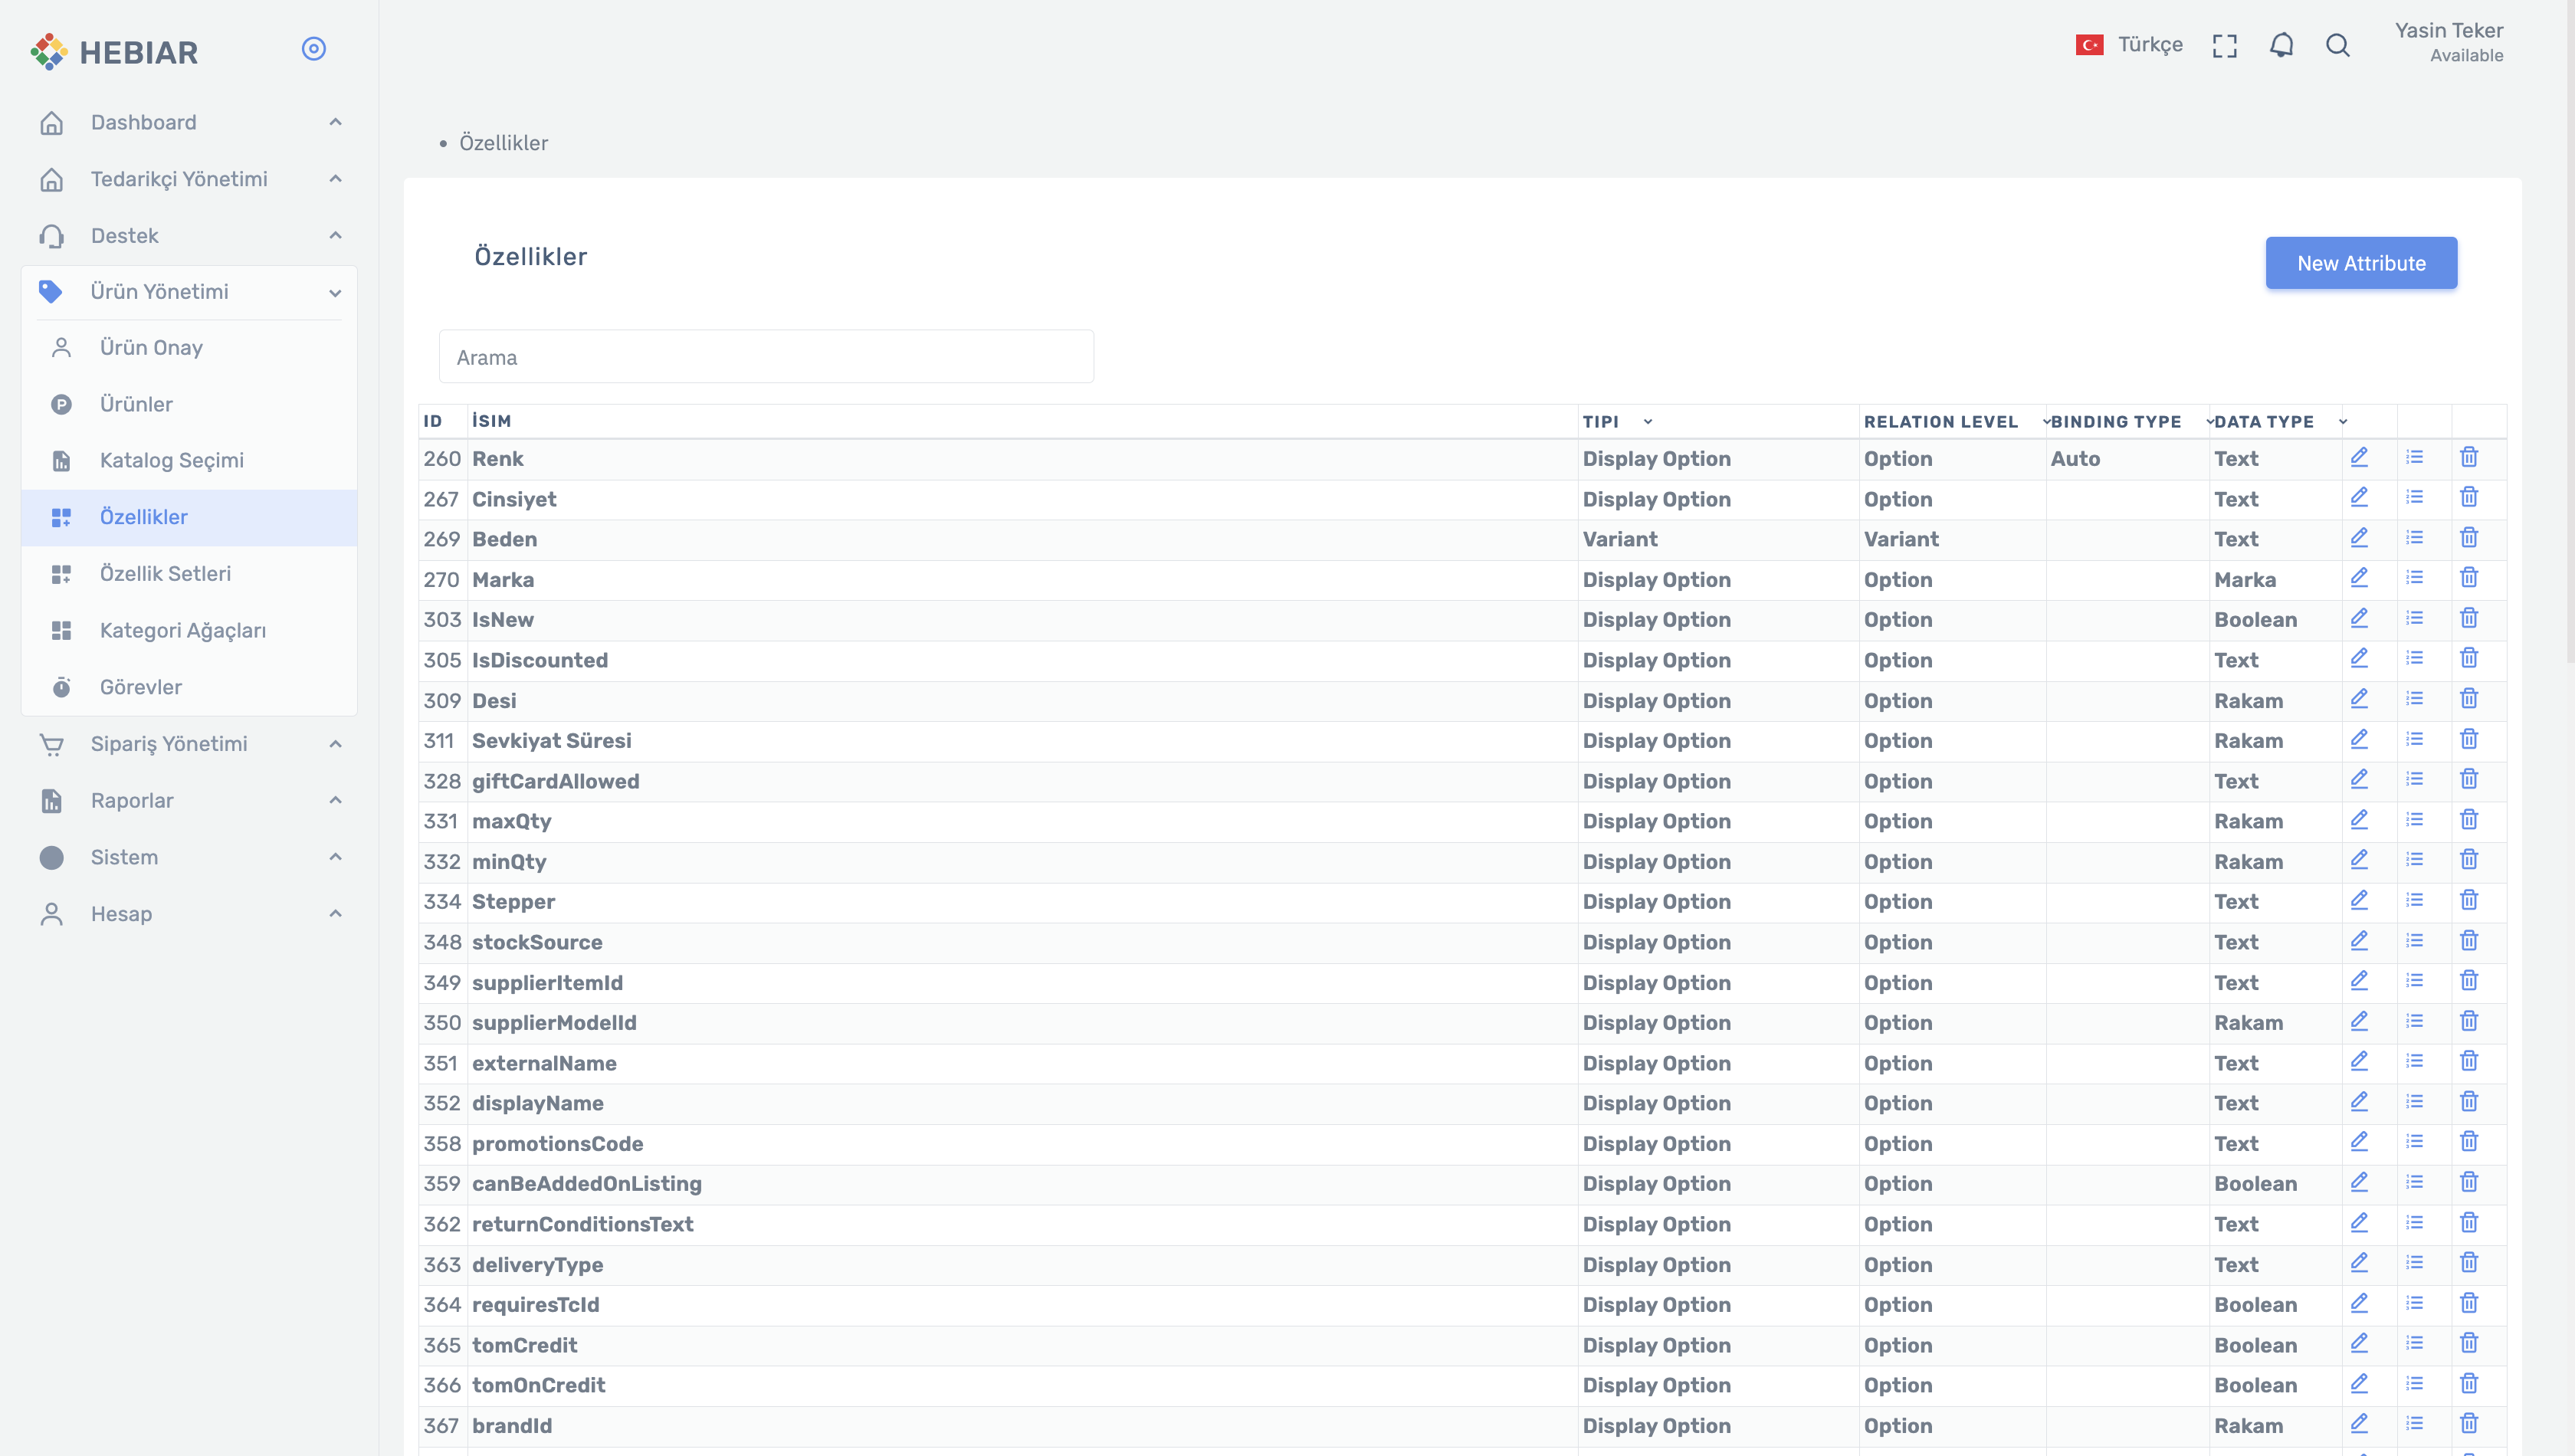Expand the Destek menu

coord(189,236)
